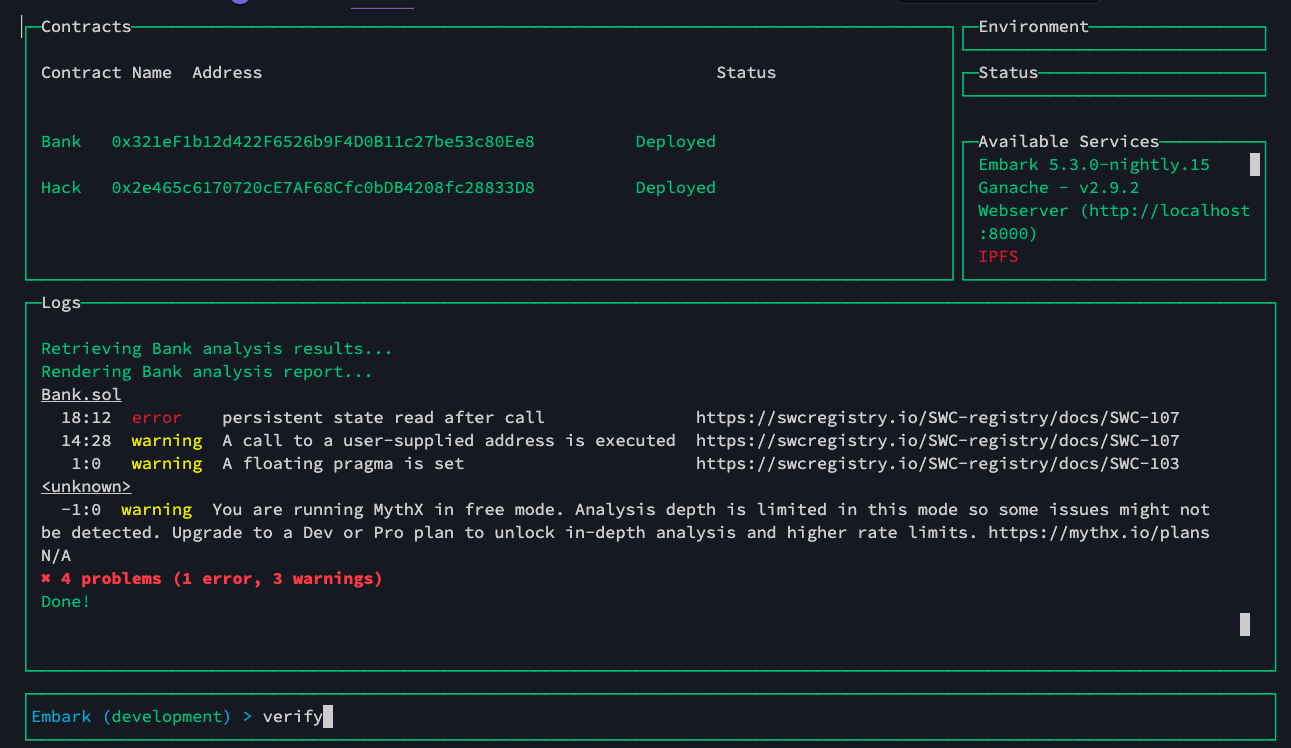
Task: Click the 1:0 line position of the floating pragma warning
Action: click(x=86, y=463)
